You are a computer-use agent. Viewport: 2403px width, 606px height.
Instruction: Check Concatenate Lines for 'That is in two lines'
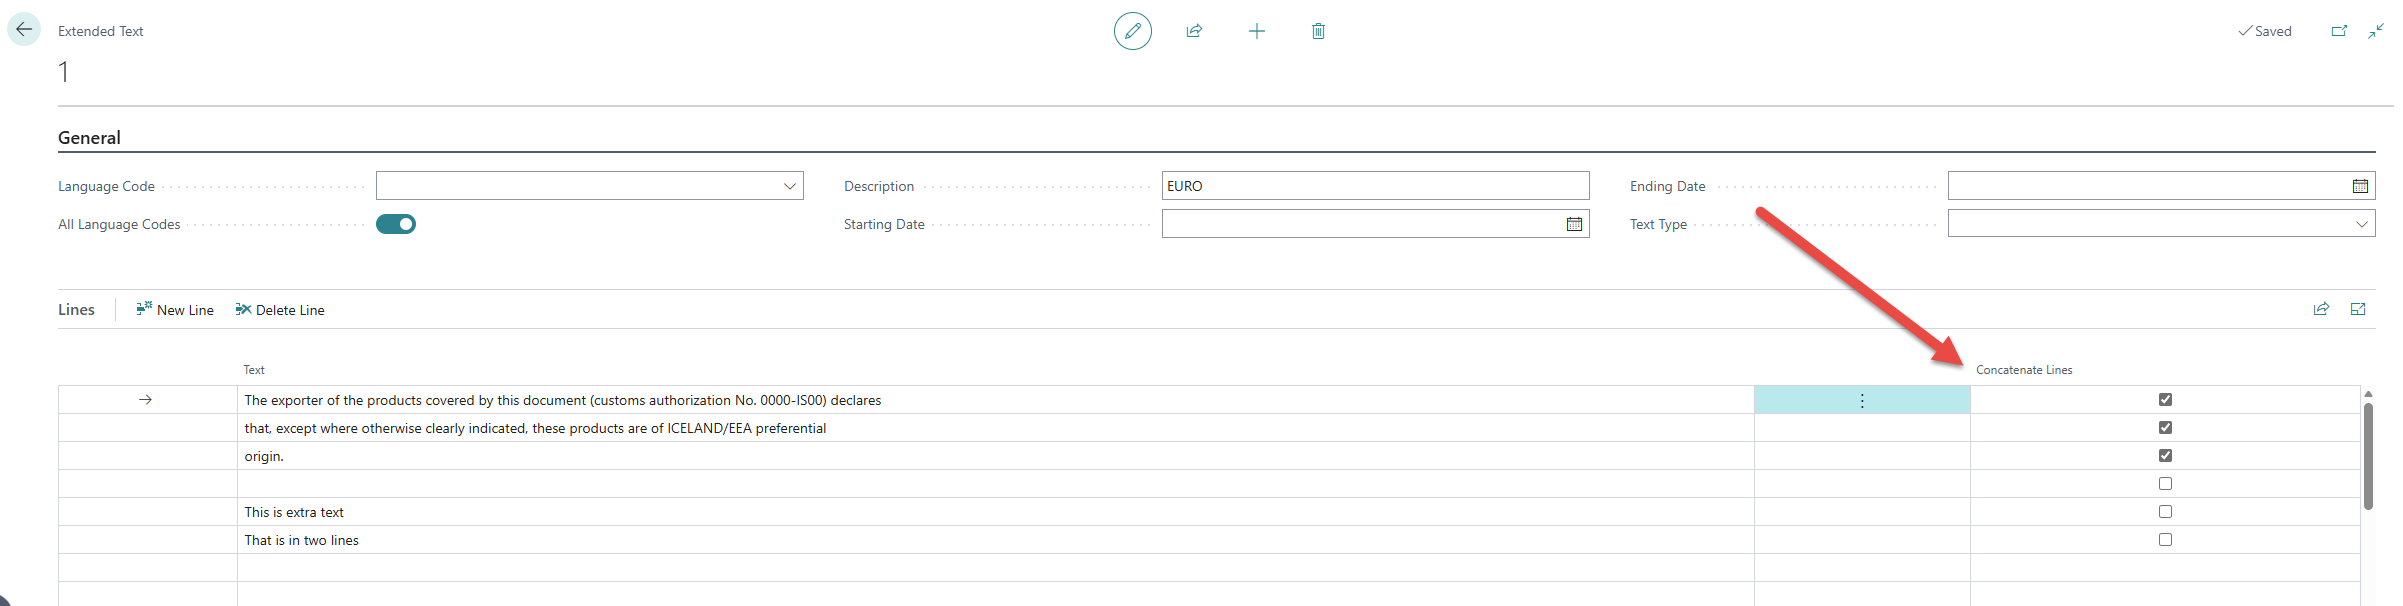coord(2165,540)
